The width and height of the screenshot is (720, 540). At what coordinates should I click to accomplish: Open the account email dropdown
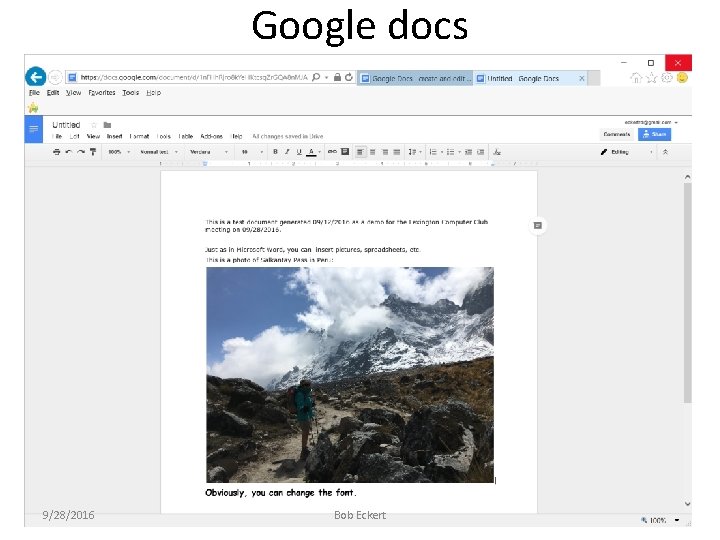(x=651, y=123)
